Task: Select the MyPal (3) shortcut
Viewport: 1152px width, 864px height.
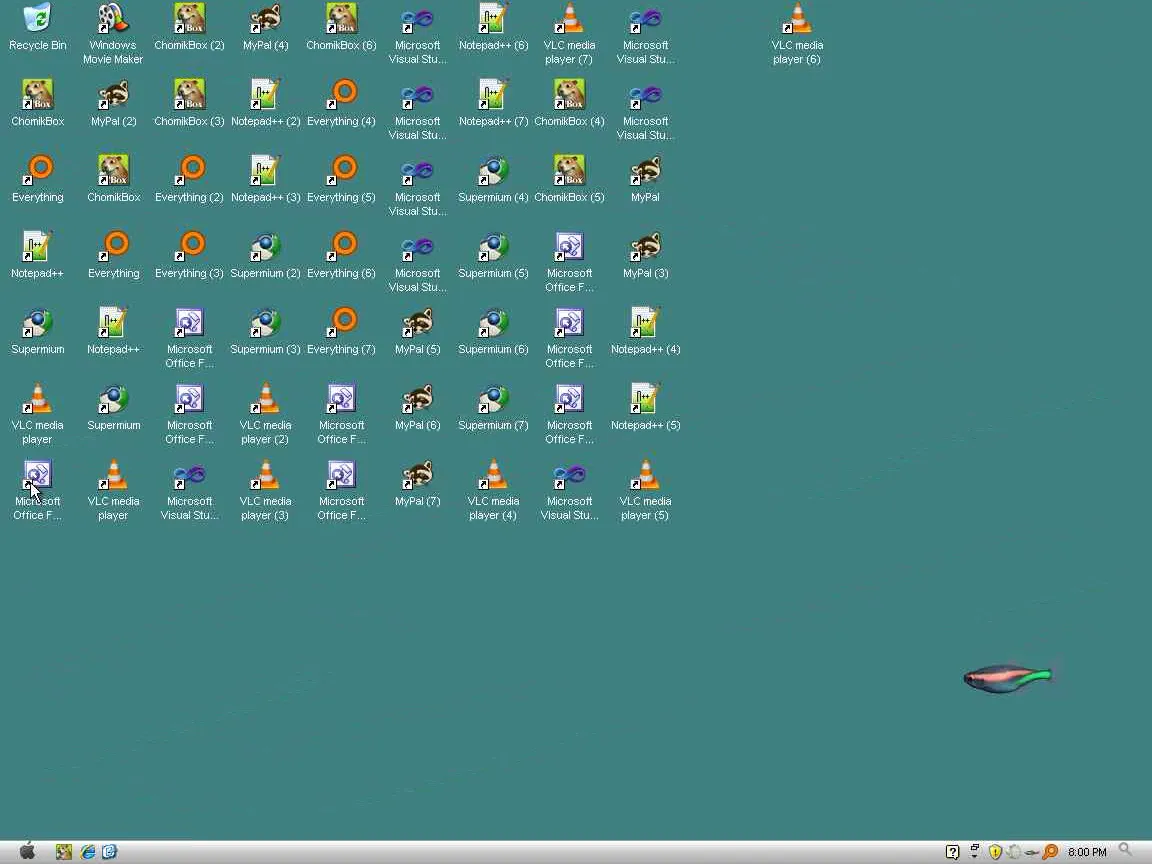Action: (646, 255)
